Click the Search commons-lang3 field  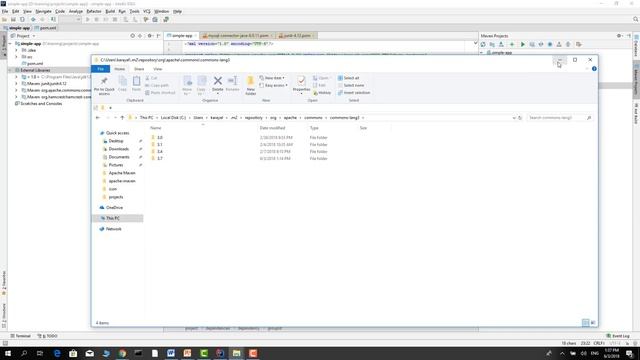[x=559, y=118]
